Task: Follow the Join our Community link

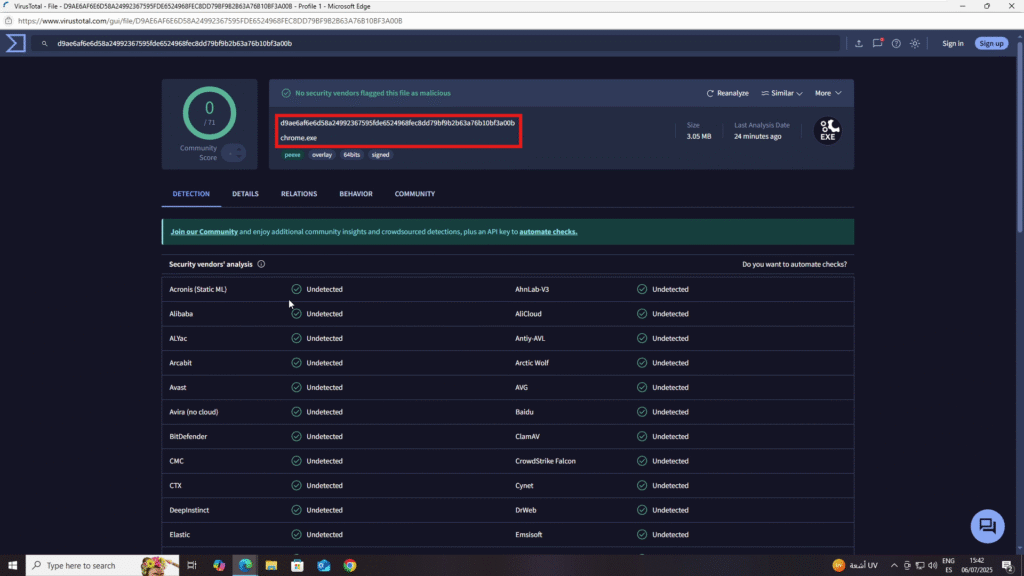Action: click(x=204, y=232)
